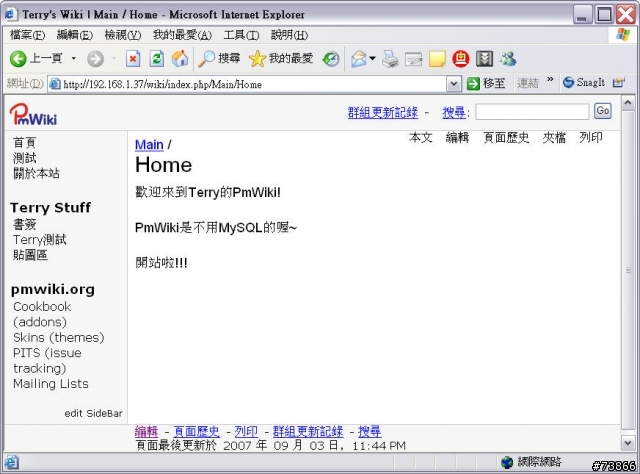
Task: Open sidebar link Terry測試
Action: [40, 240]
